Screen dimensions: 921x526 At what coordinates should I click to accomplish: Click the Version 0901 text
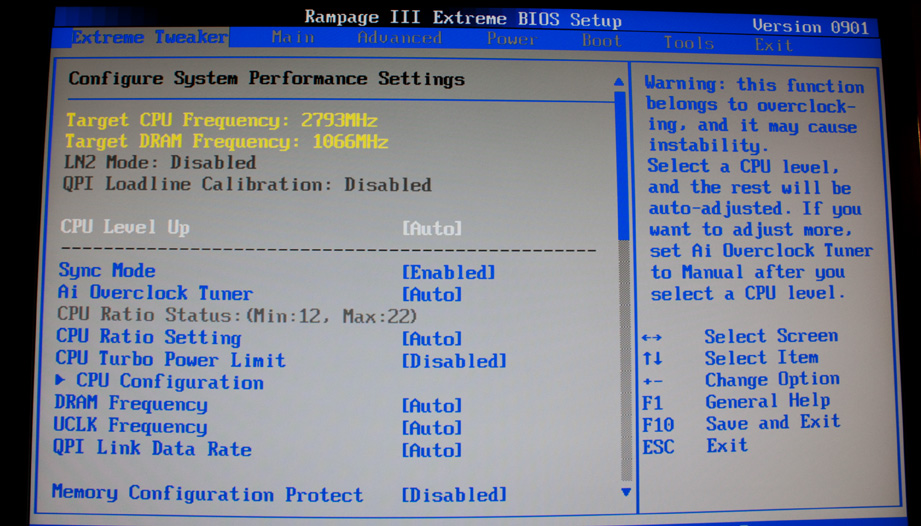click(810, 27)
